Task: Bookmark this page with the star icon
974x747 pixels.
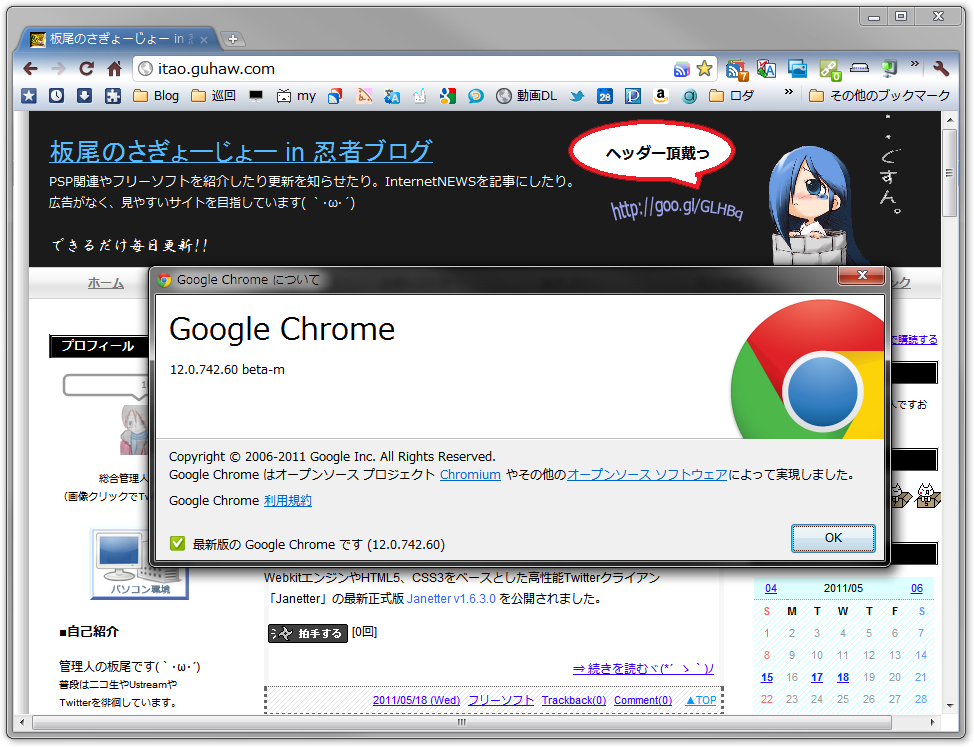Action: point(704,68)
